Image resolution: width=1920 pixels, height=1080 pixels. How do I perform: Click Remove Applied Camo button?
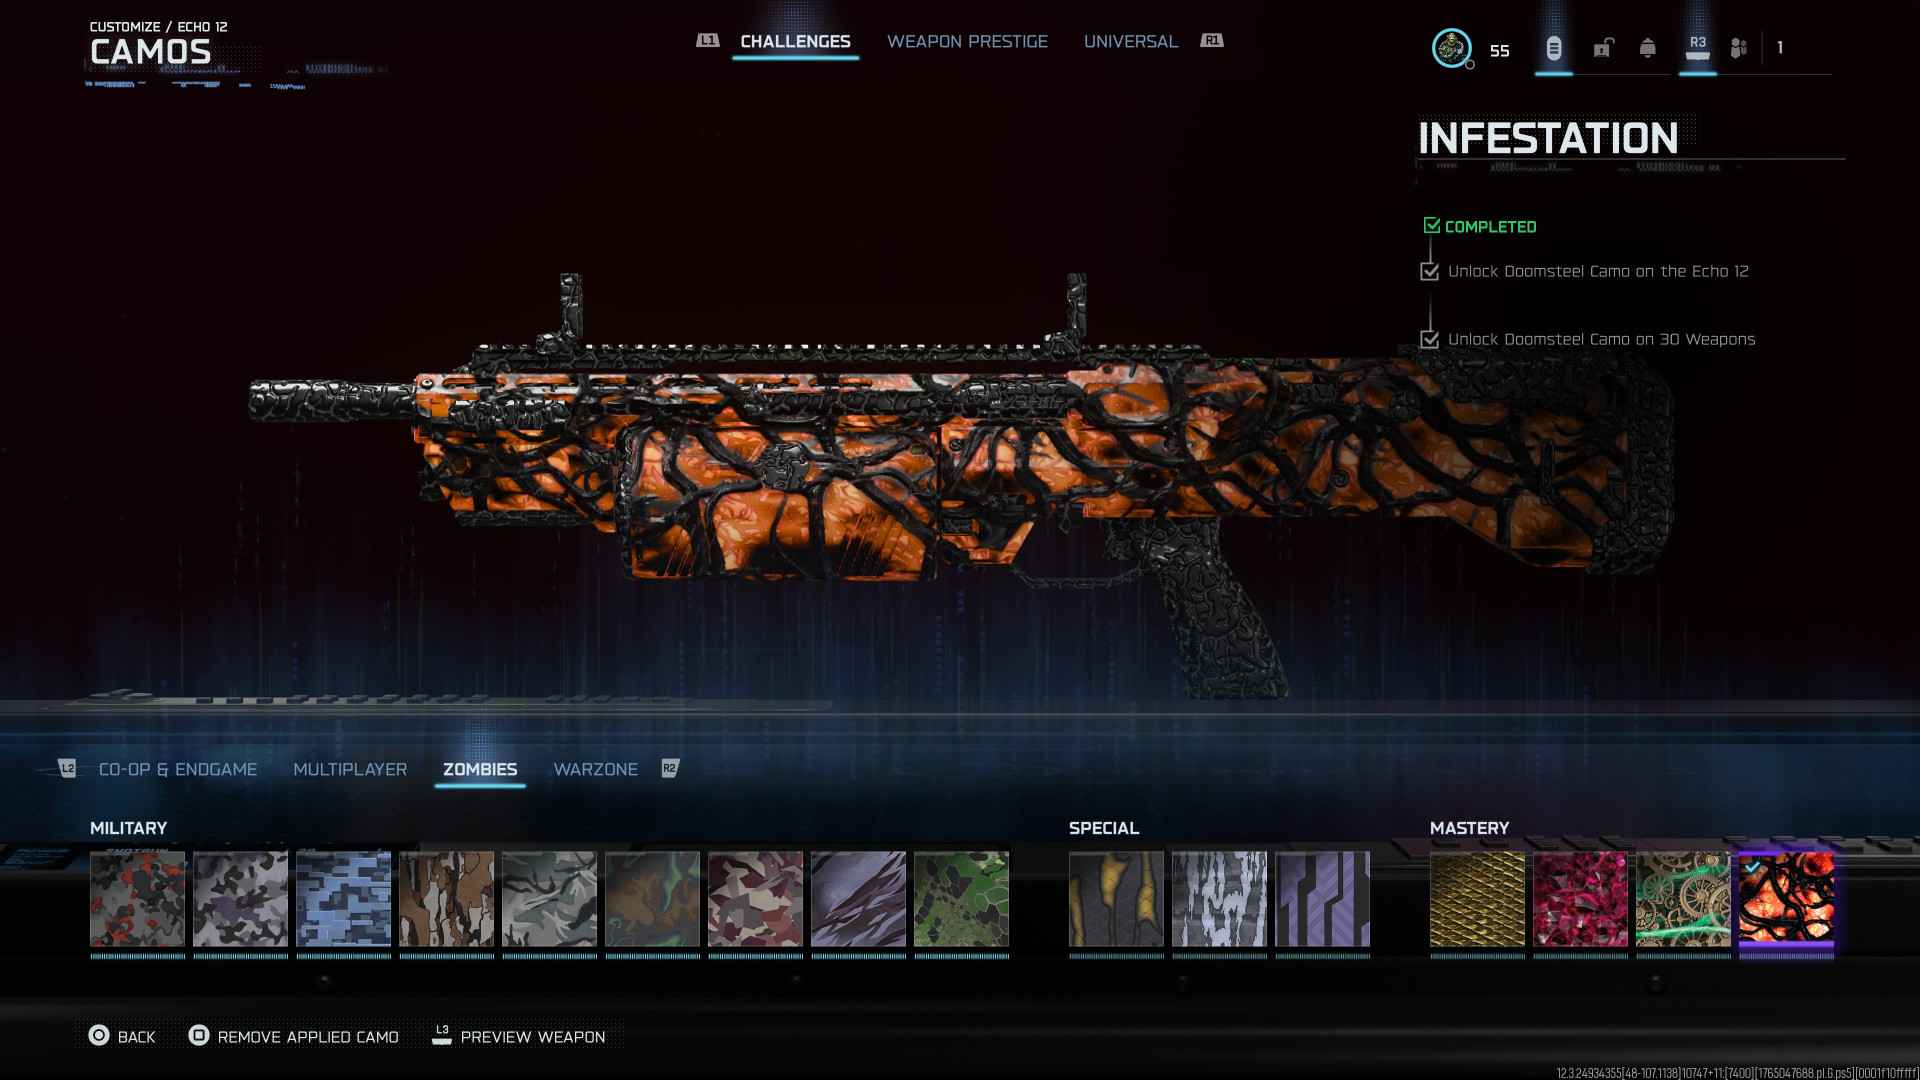click(x=293, y=1037)
